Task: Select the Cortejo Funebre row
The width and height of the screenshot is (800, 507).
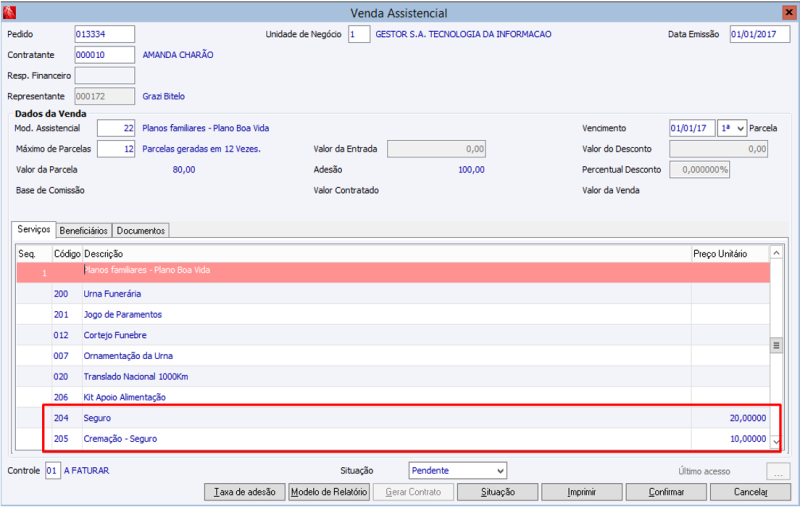Action: 393,335
